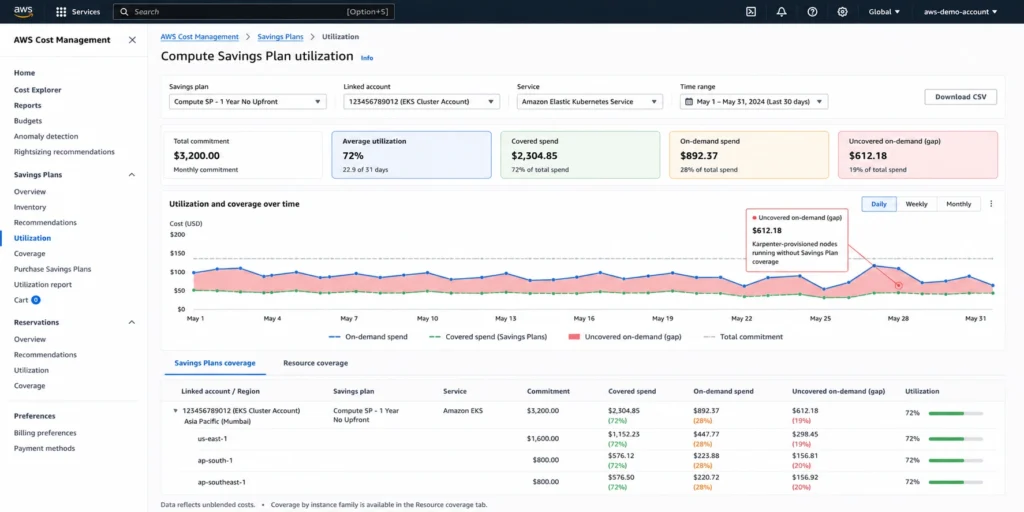Select the Daily granularity
The height and width of the screenshot is (512, 1024).
click(878, 204)
